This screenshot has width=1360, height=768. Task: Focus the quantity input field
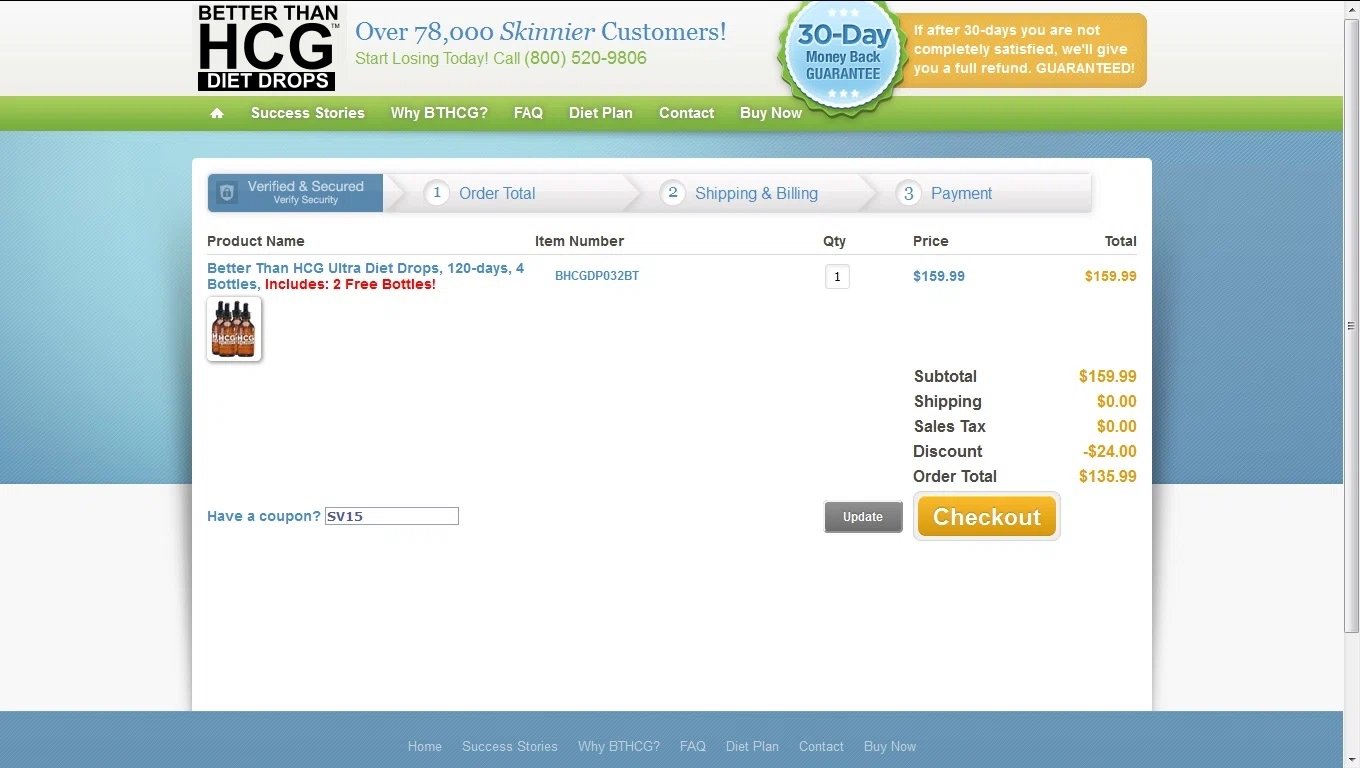(837, 276)
